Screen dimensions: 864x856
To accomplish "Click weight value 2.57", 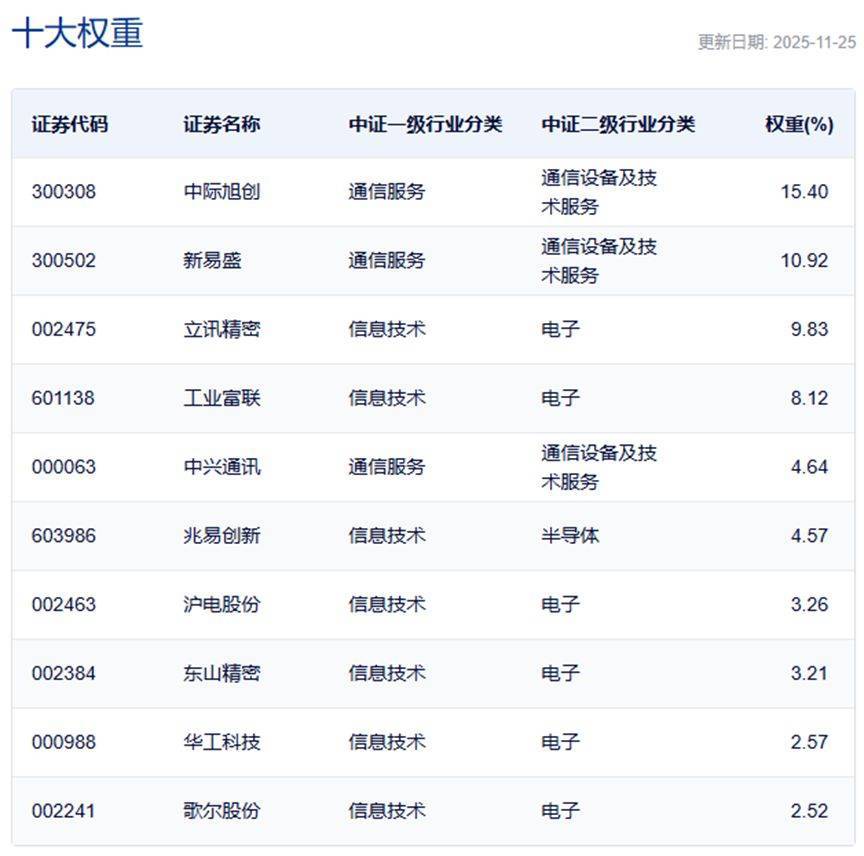I will coord(809,742).
